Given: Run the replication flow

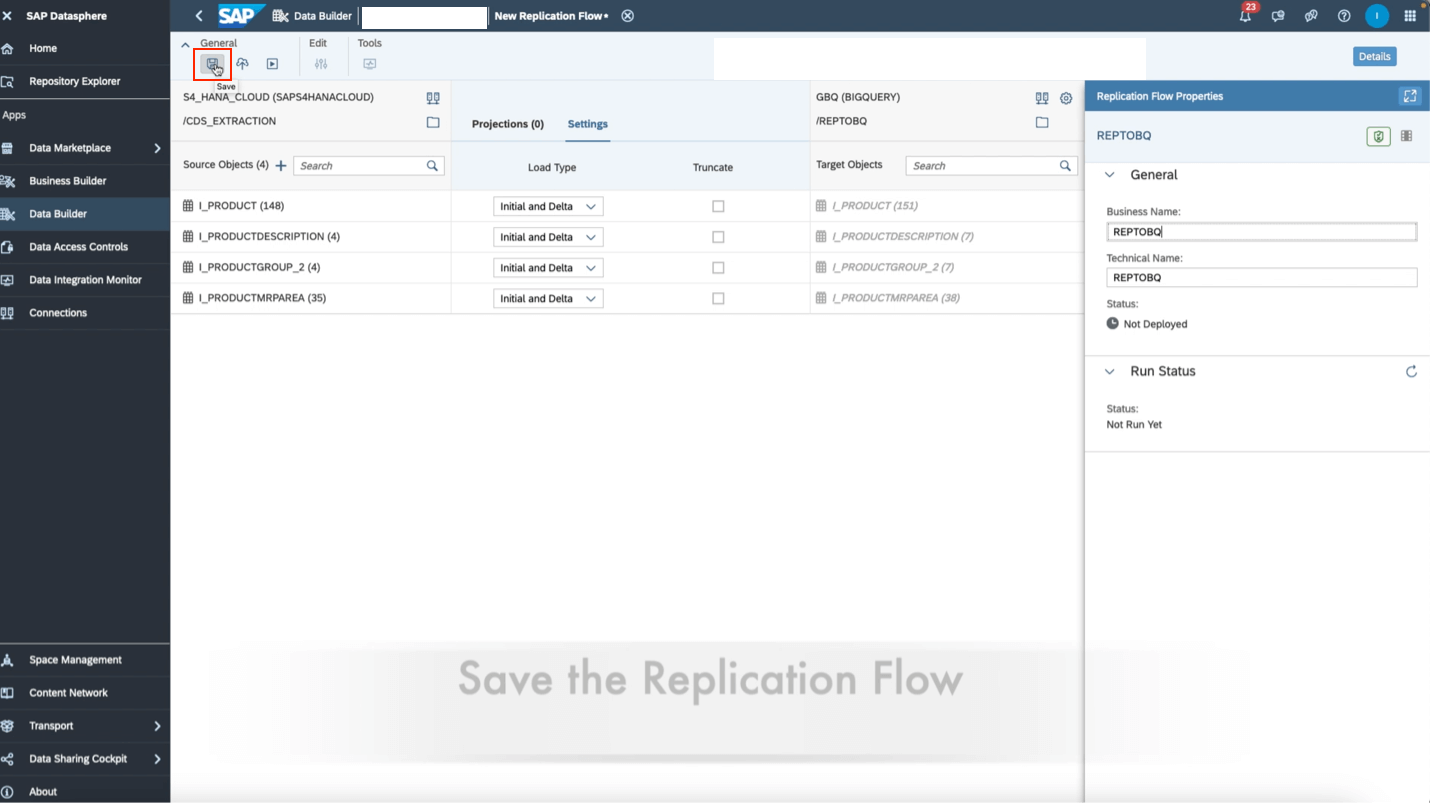Looking at the screenshot, I should click(x=270, y=64).
